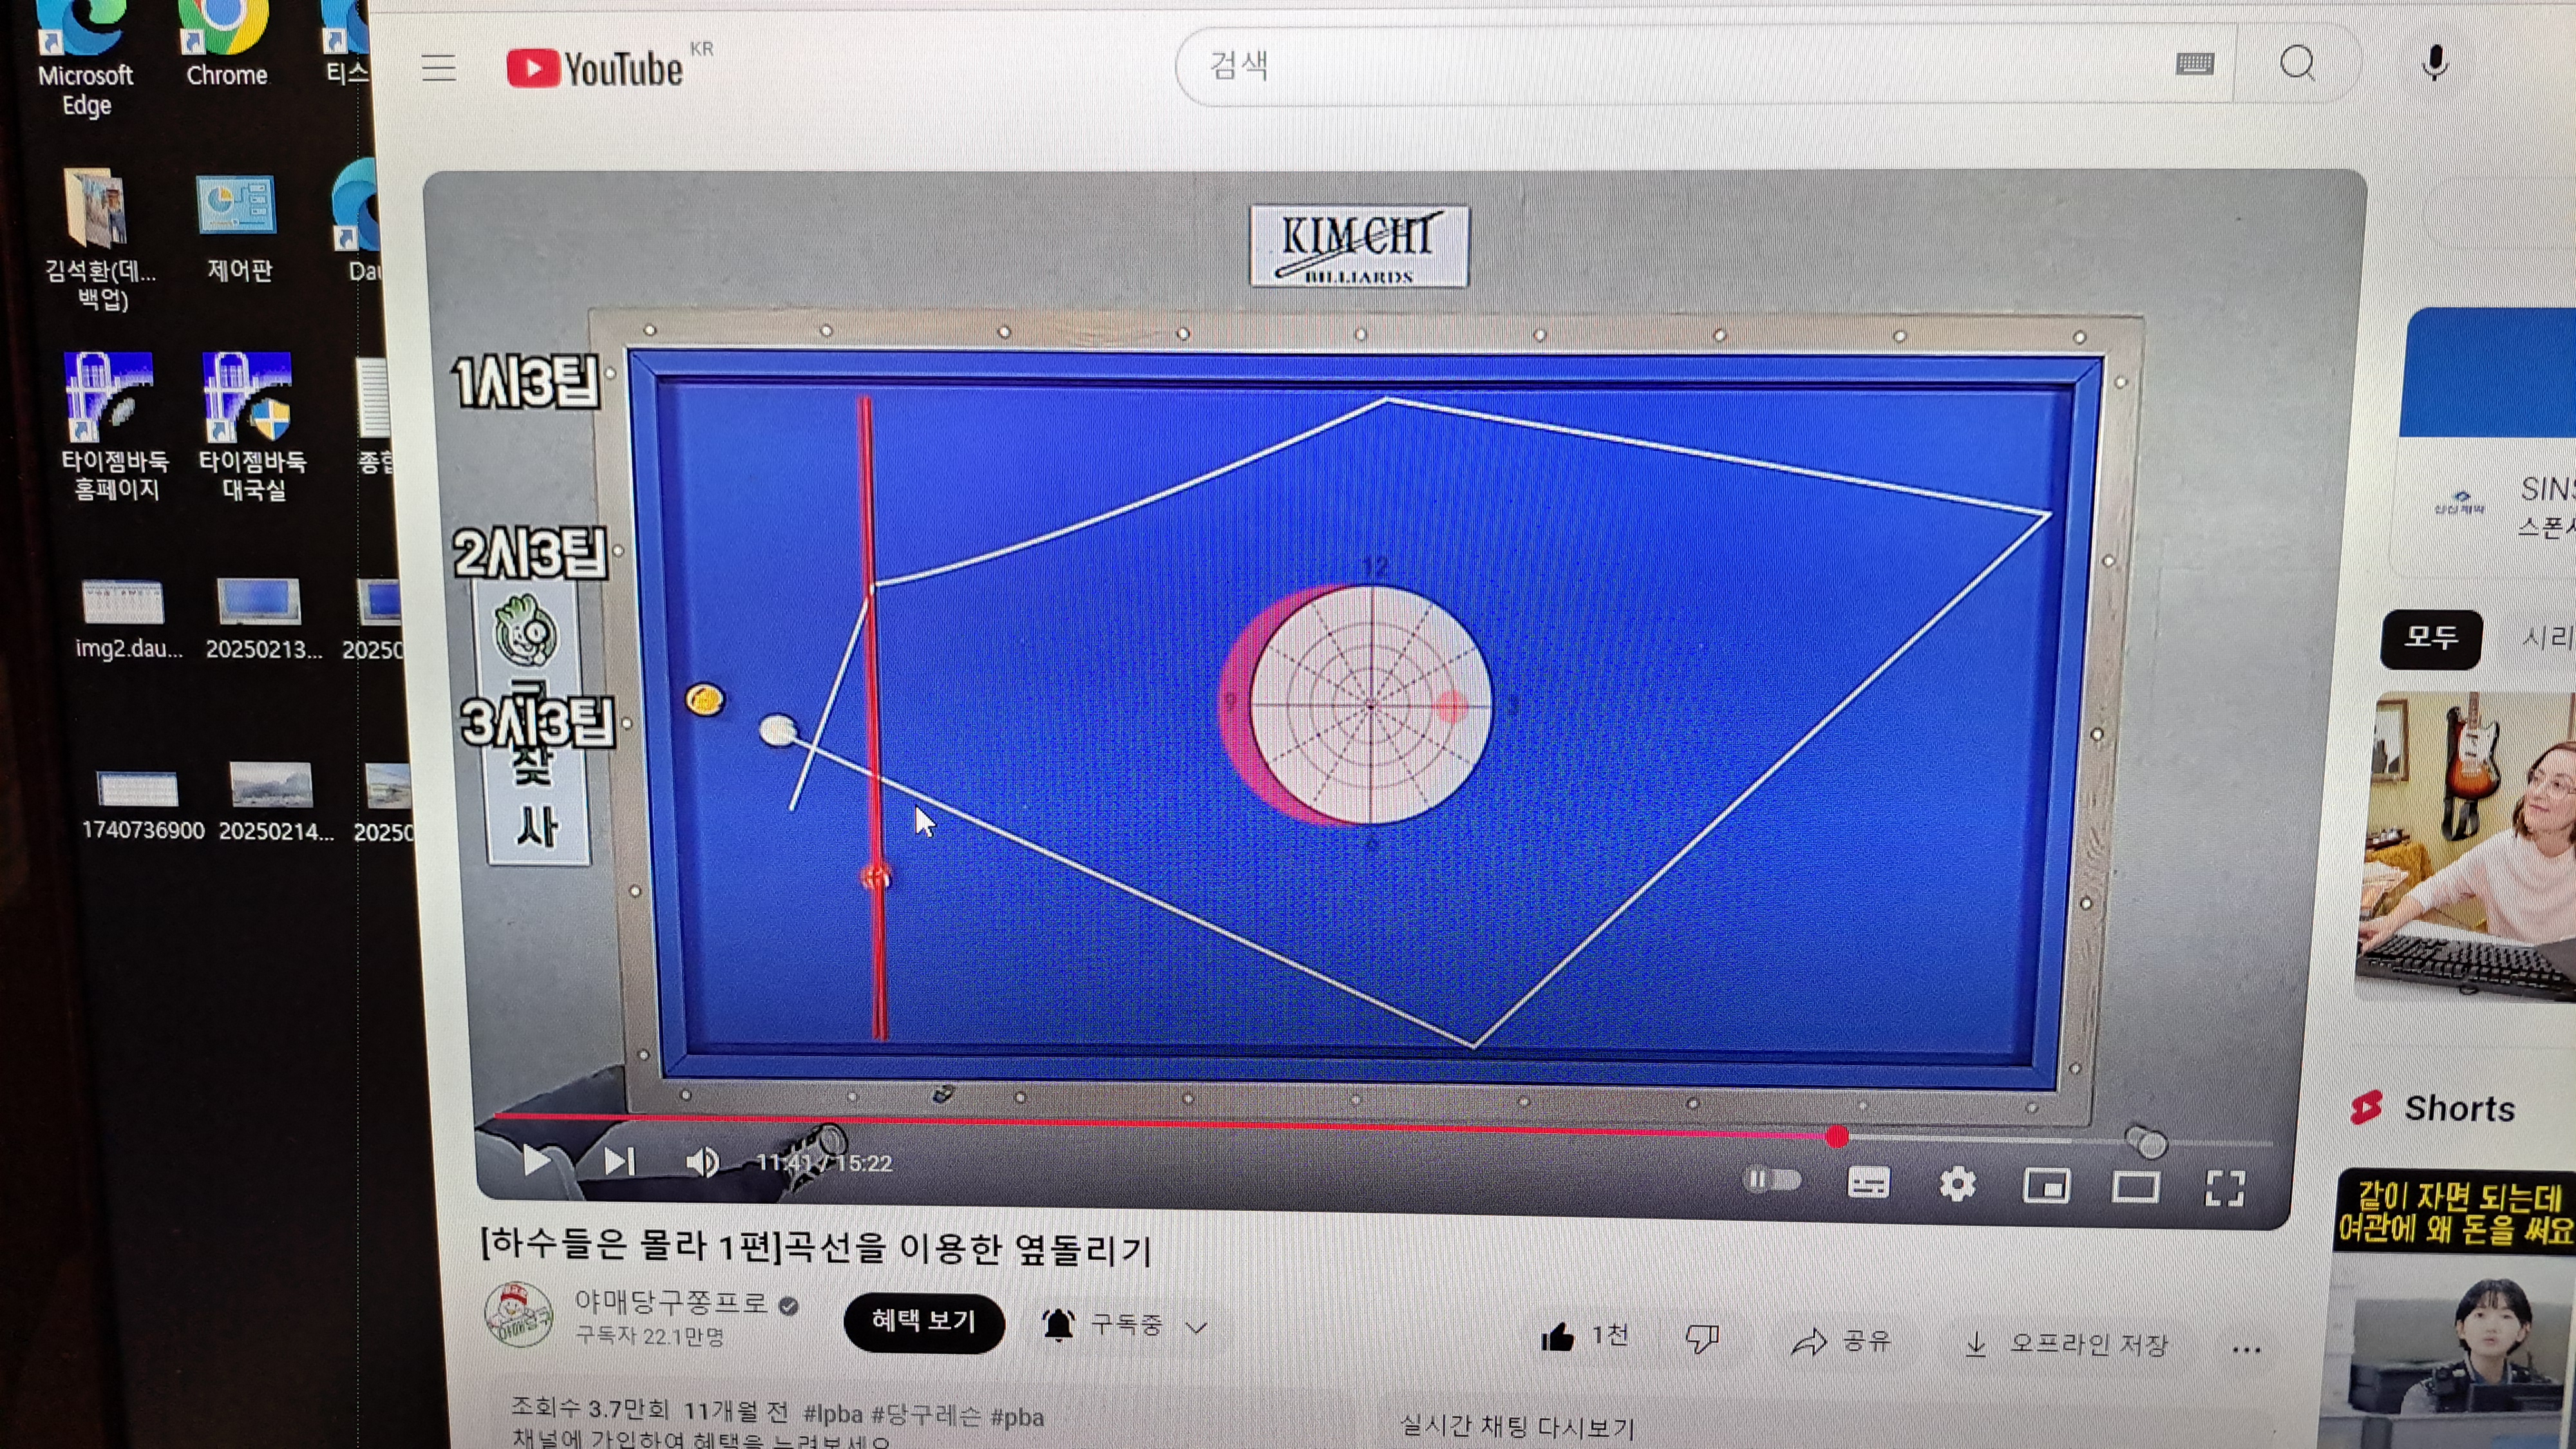
Task: Play the paused video
Action: click(536, 1160)
